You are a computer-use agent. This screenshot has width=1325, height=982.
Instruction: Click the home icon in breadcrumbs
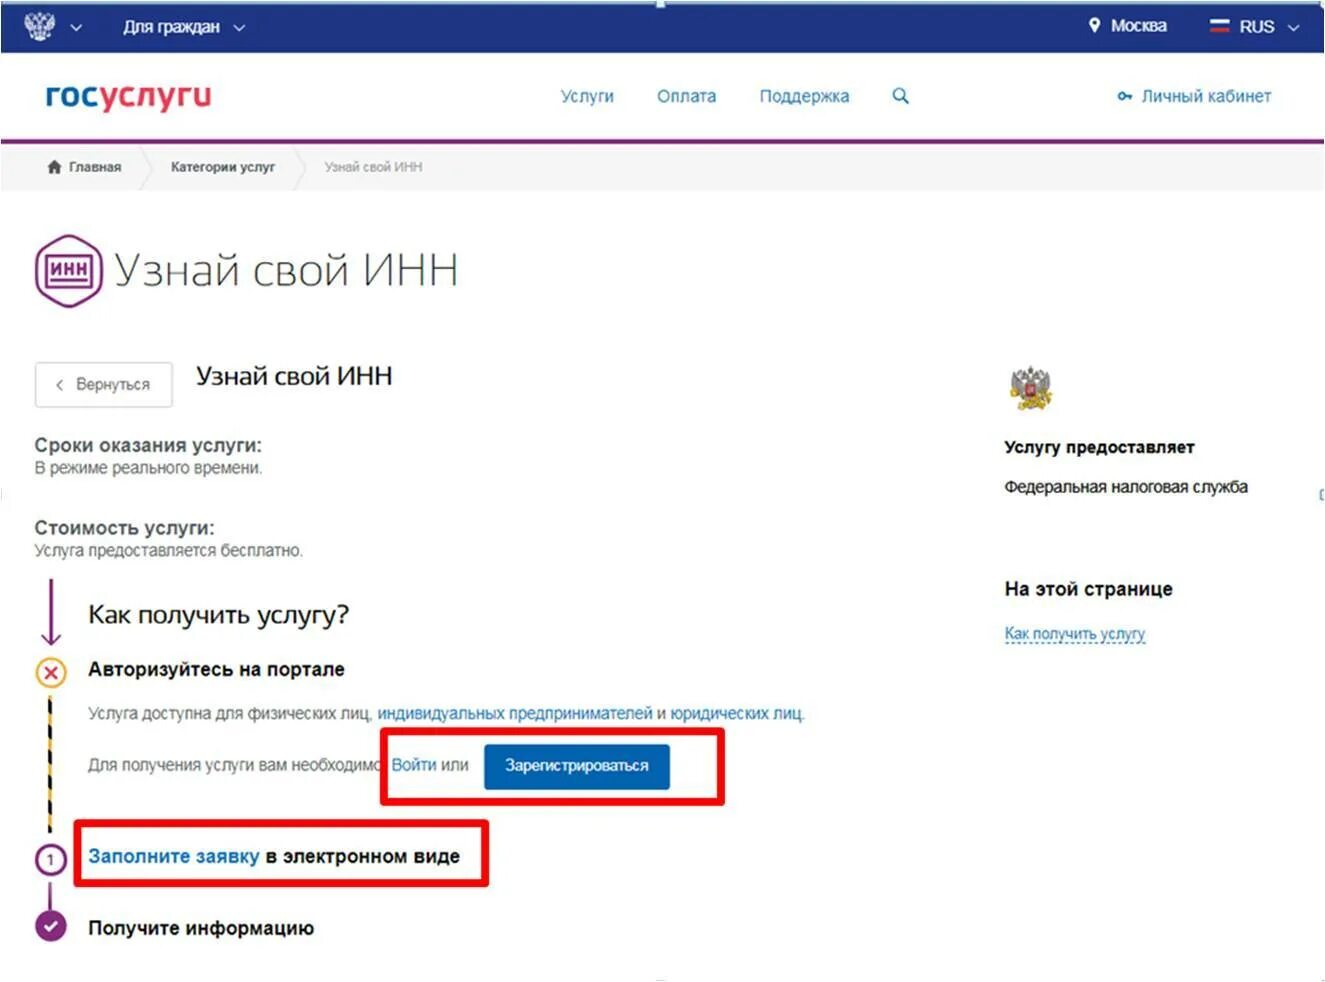[54, 166]
